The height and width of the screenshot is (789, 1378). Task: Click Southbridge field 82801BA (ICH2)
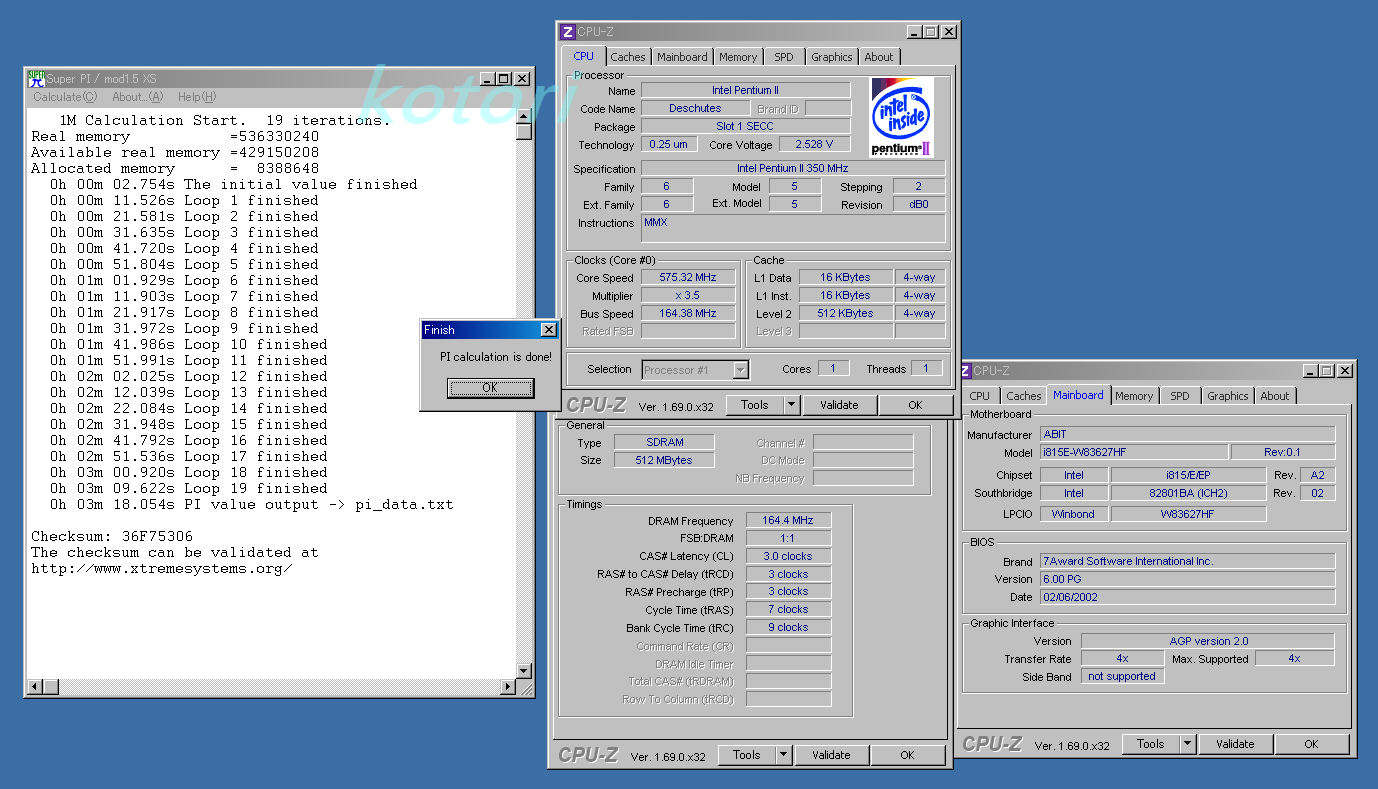pos(1188,494)
